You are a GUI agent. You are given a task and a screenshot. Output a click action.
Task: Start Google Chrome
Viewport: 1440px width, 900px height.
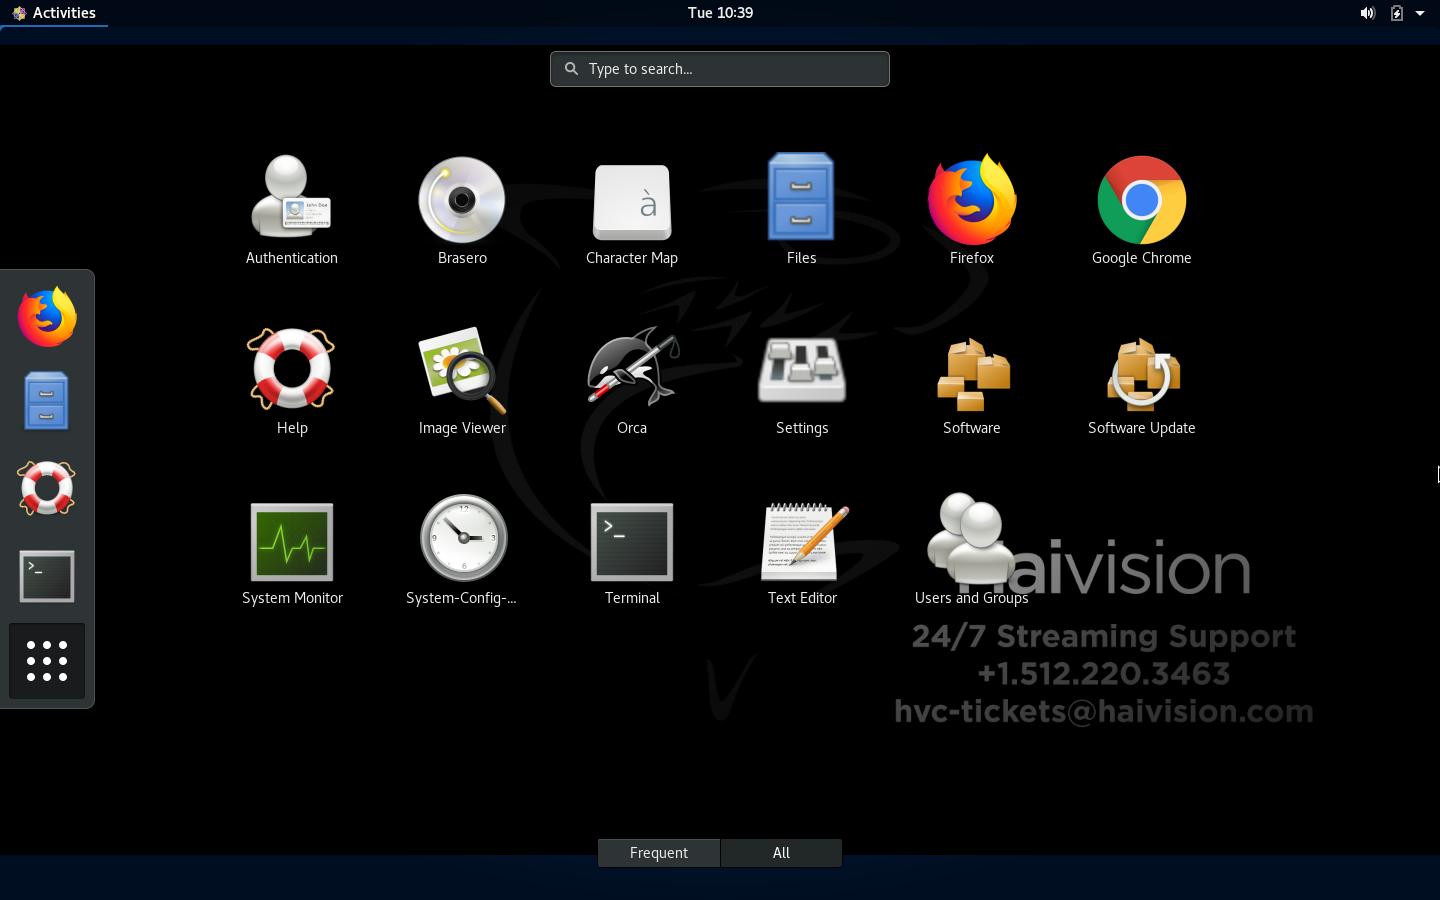(x=1141, y=200)
